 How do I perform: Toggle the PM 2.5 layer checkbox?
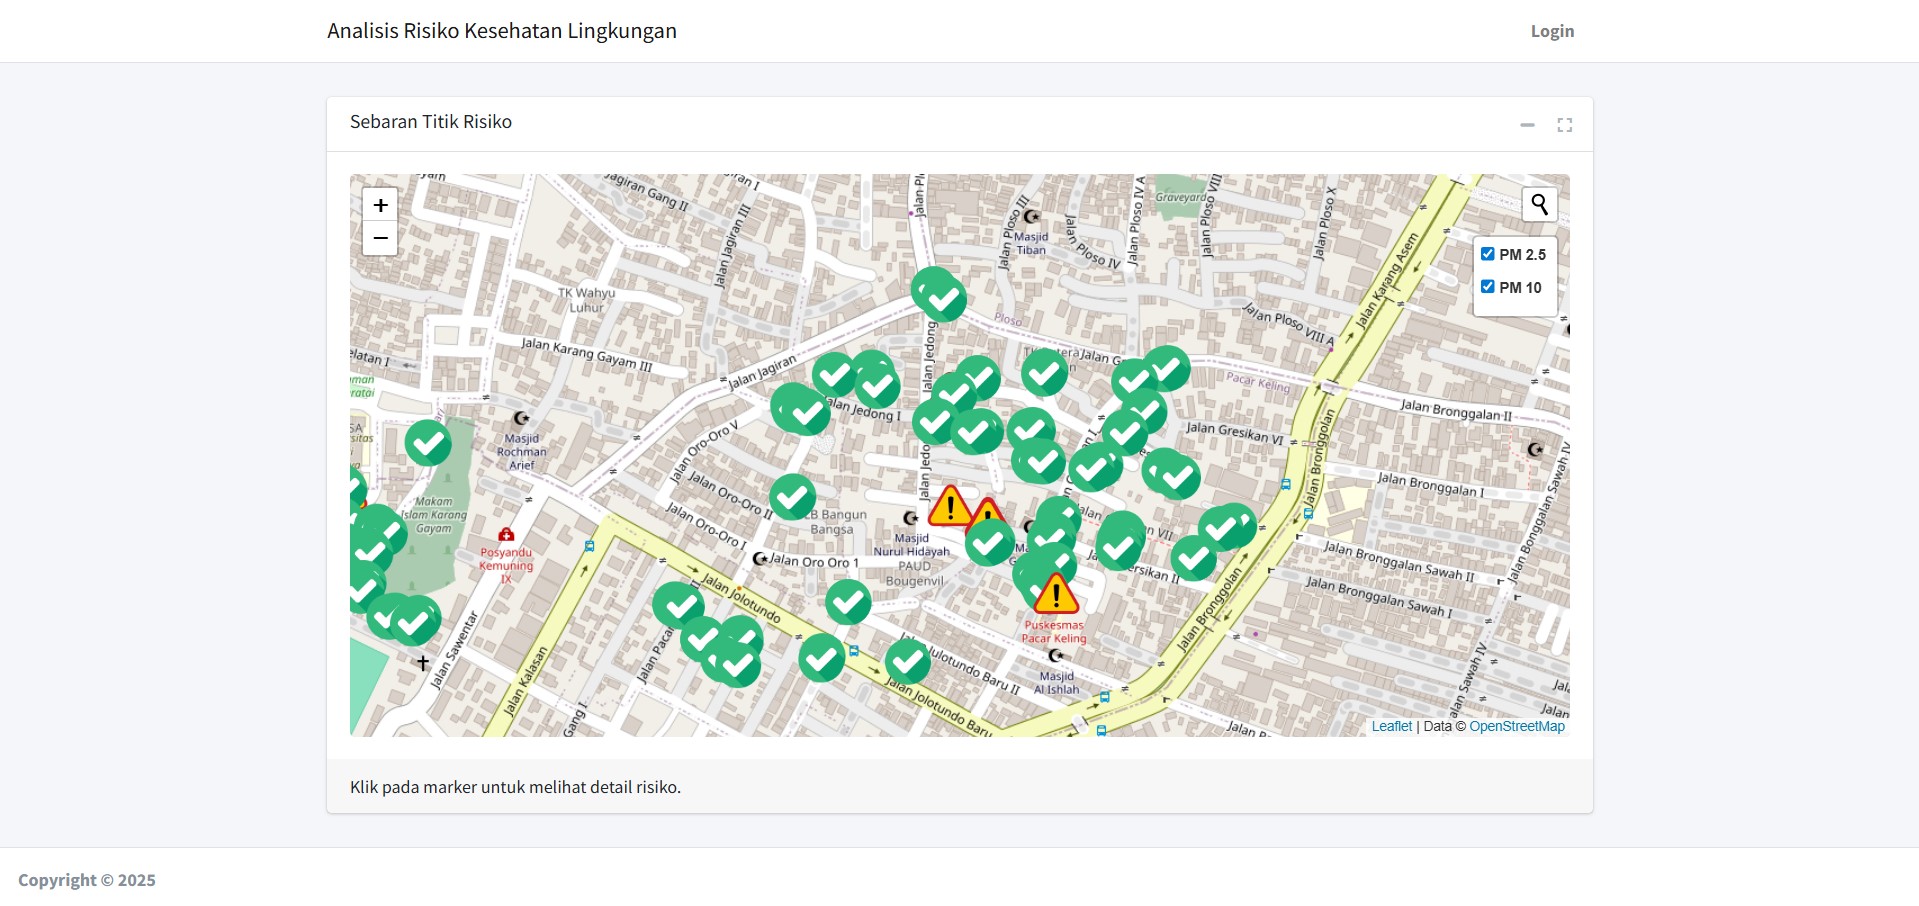1488,254
